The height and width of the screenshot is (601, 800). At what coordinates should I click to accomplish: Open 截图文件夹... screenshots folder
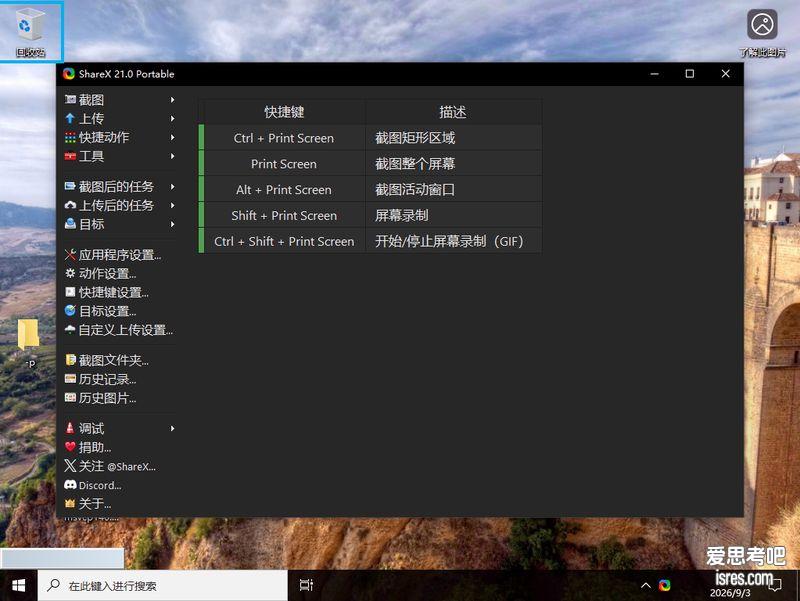120,360
